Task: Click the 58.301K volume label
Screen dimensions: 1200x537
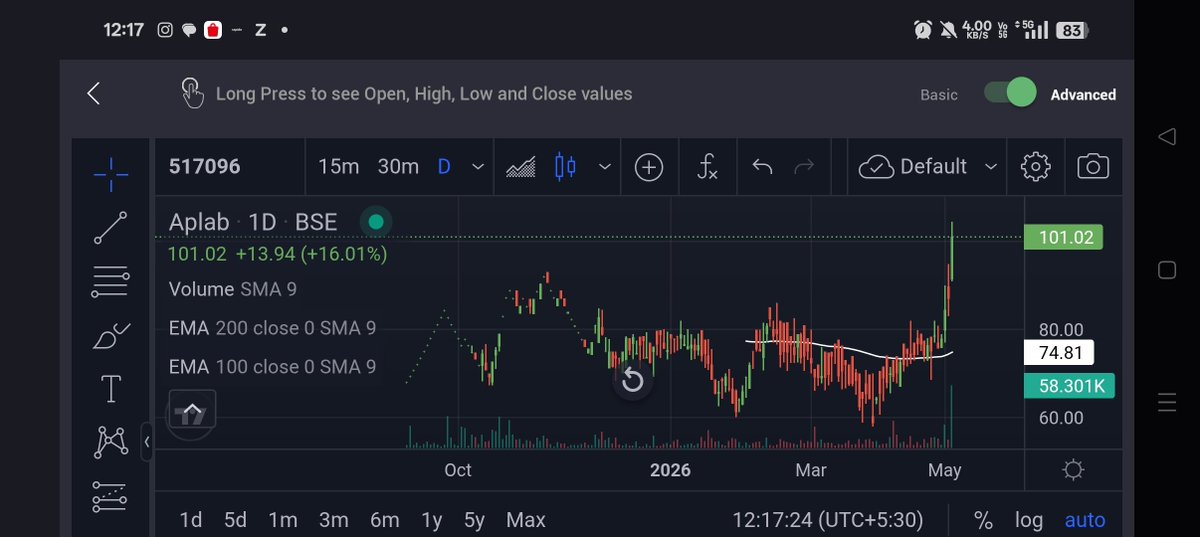Action: pyautogui.click(x=1069, y=386)
